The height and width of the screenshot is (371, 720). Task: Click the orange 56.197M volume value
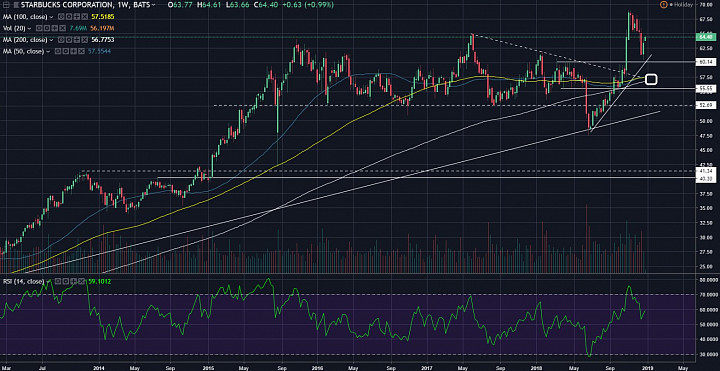(102, 28)
